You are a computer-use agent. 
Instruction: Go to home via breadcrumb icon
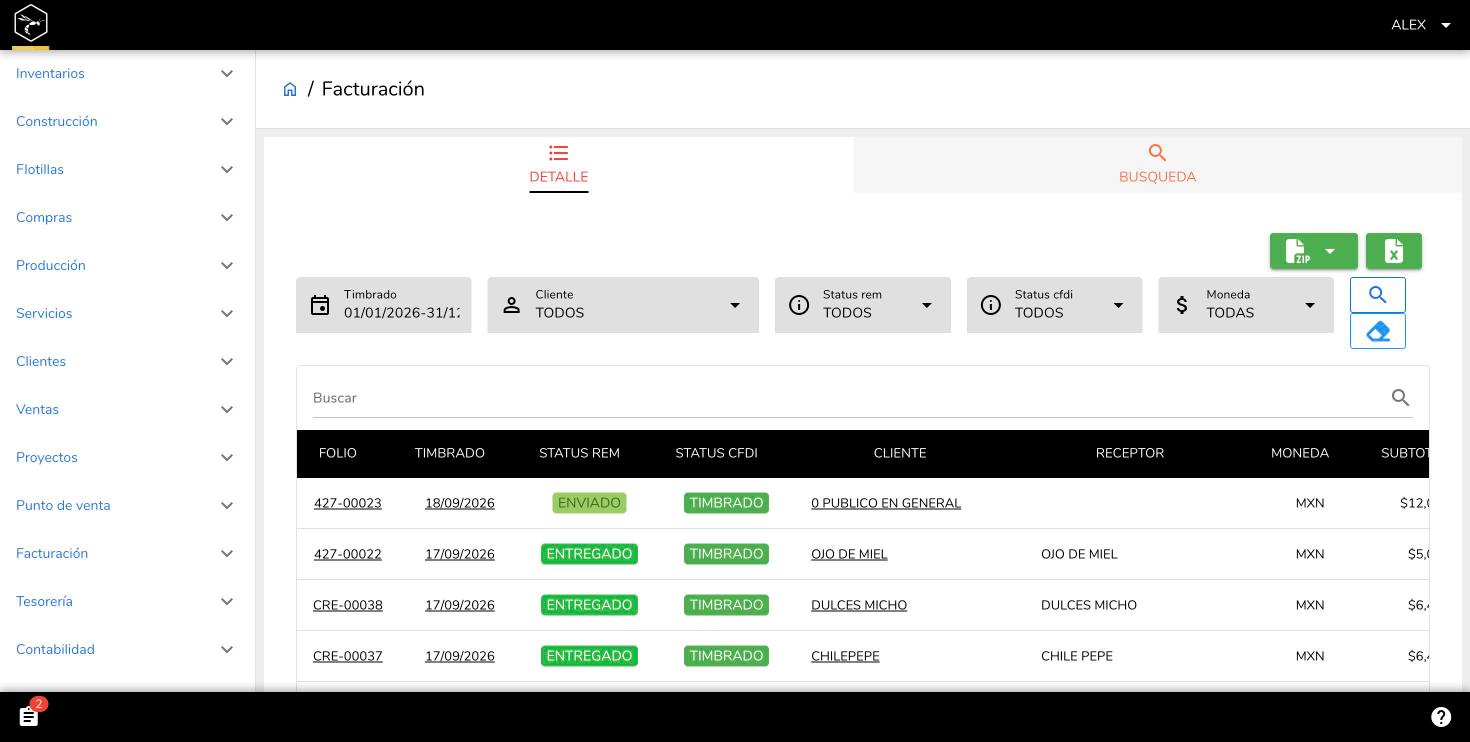coord(290,89)
